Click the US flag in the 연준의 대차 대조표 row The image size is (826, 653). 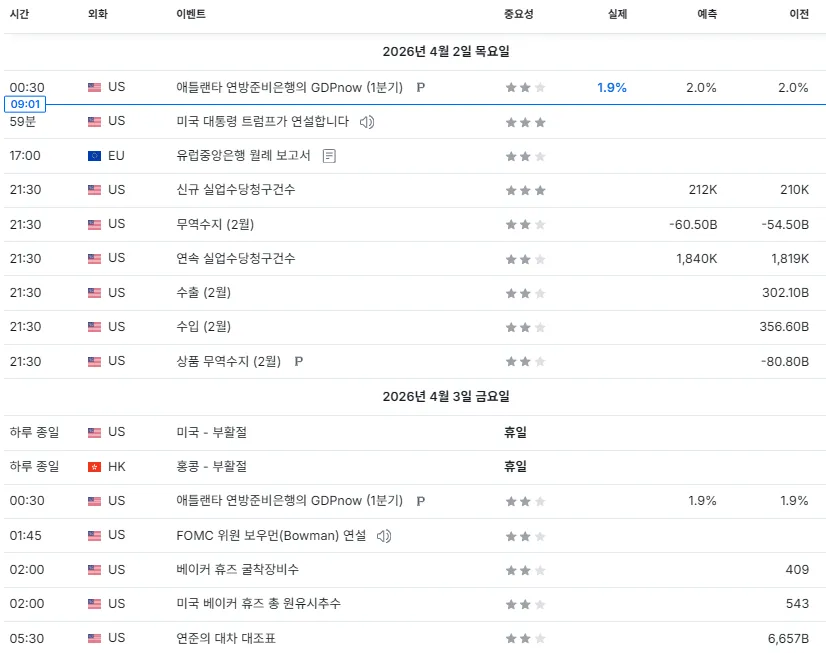click(94, 638)
